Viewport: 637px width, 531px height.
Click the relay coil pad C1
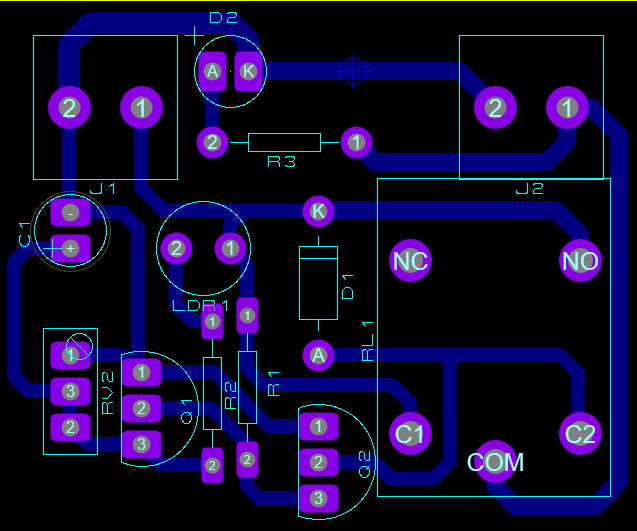[x=410, y=434]
